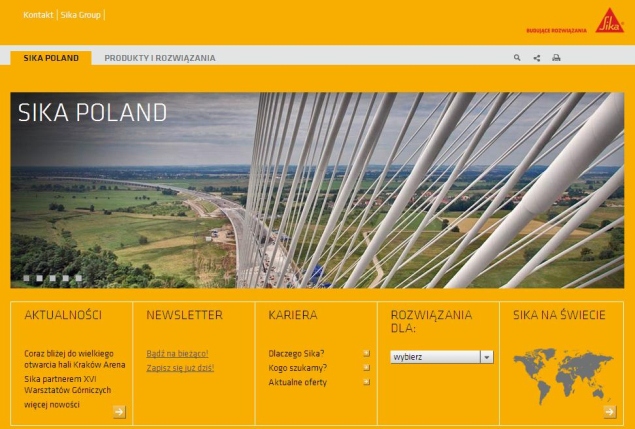The image size is (635, 429).
Task: Open Warsztatów Górniczych news item
Action: [68, 384]
